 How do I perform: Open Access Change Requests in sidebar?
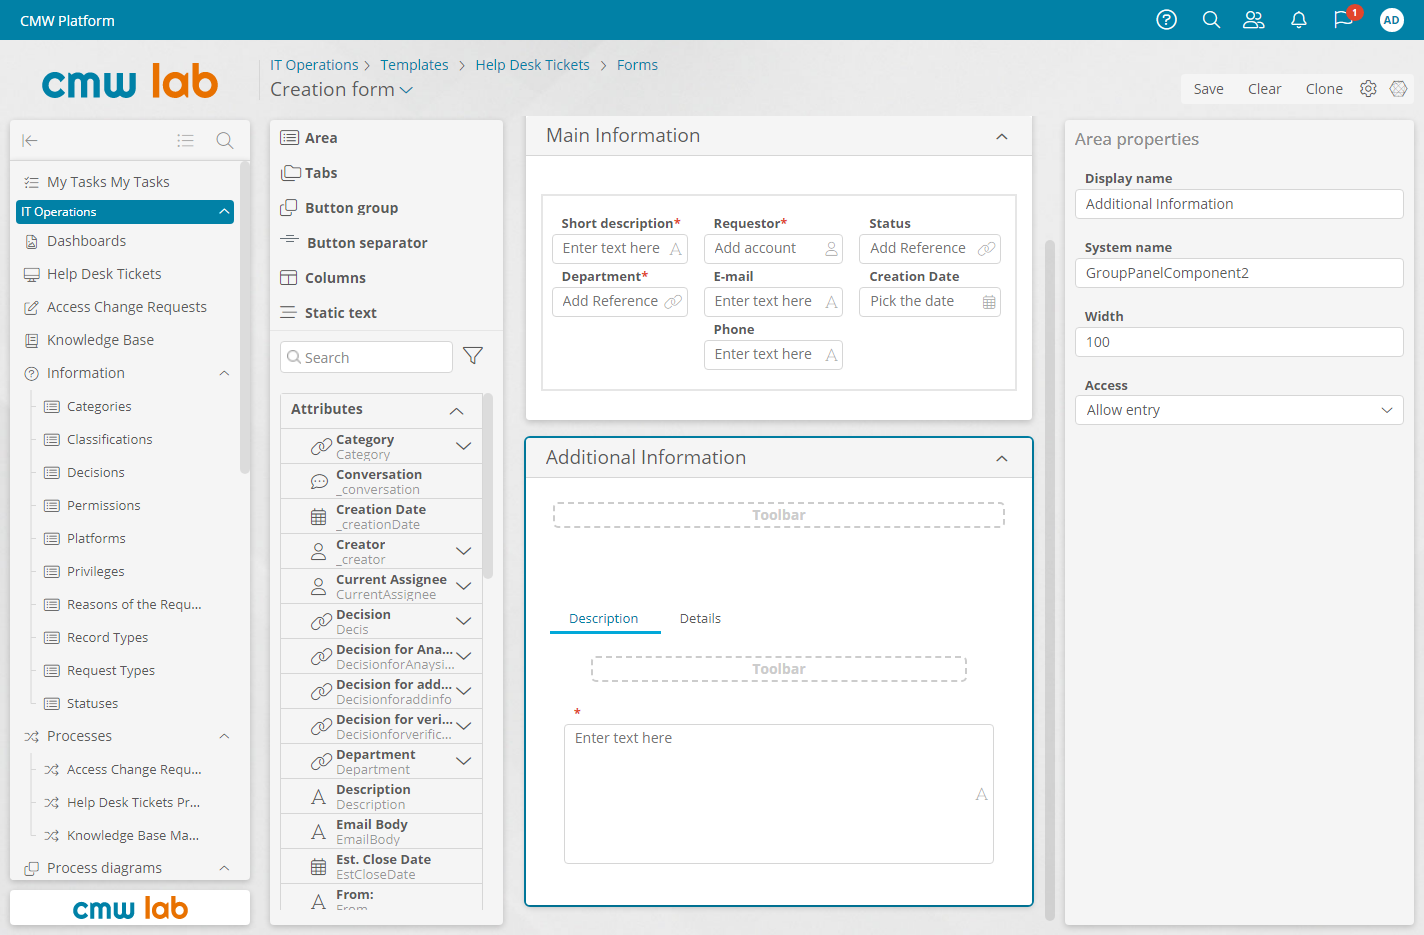[127, 307]
